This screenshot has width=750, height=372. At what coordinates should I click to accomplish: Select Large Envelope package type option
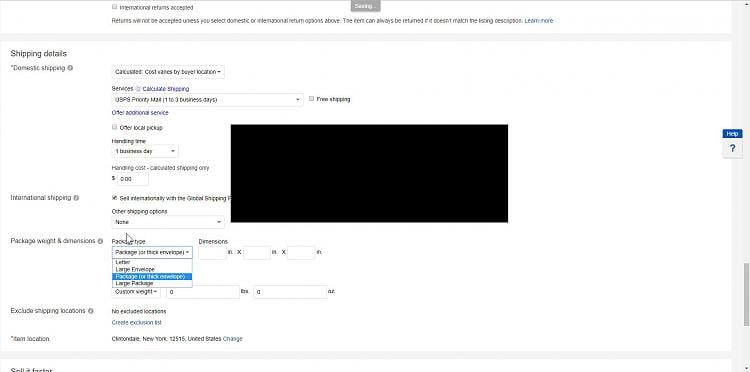152,269
